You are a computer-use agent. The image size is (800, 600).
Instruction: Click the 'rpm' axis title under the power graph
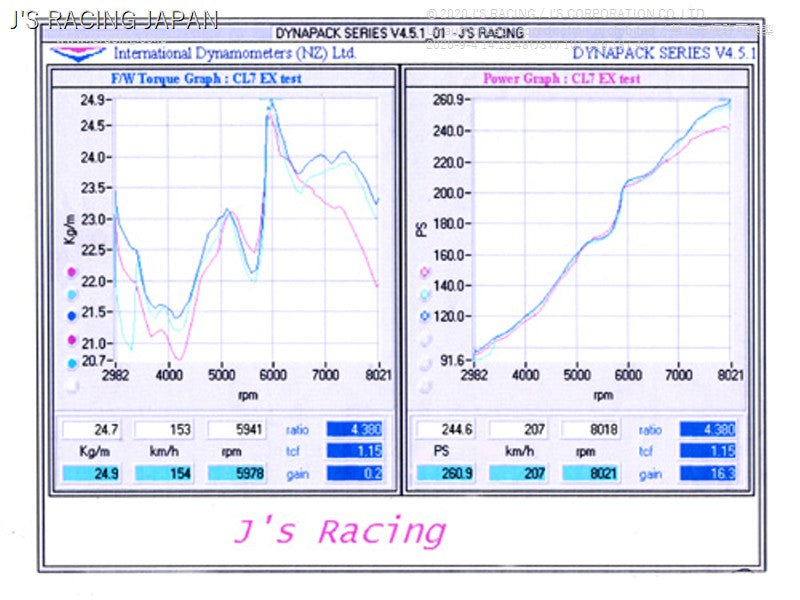pyautogui.click(x=603, y=395)
